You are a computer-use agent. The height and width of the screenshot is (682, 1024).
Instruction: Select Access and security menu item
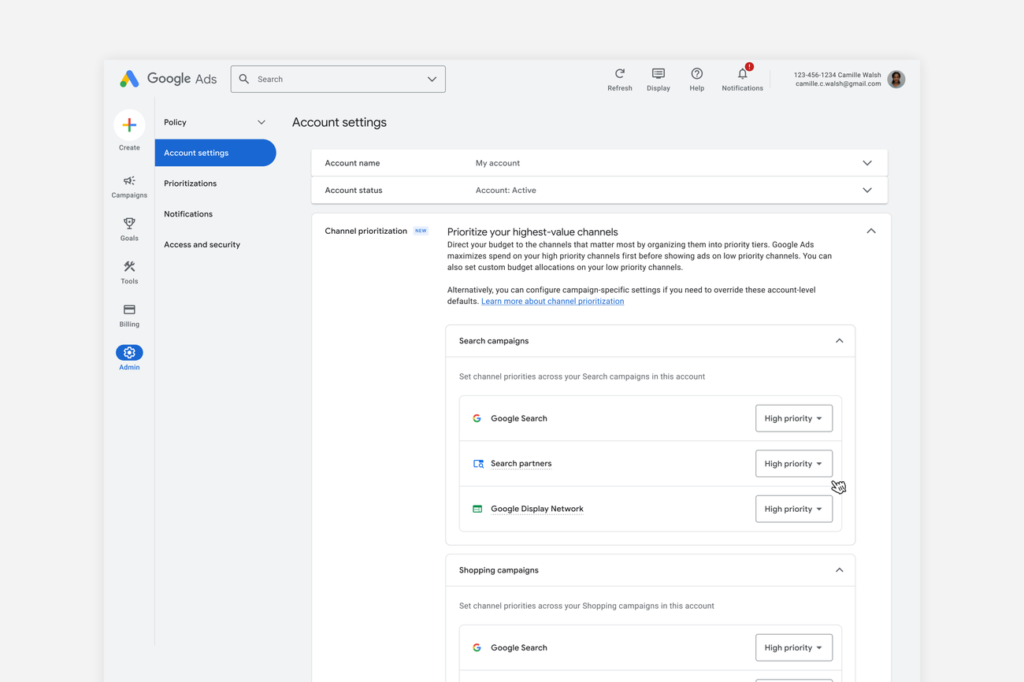coord(202,244)
